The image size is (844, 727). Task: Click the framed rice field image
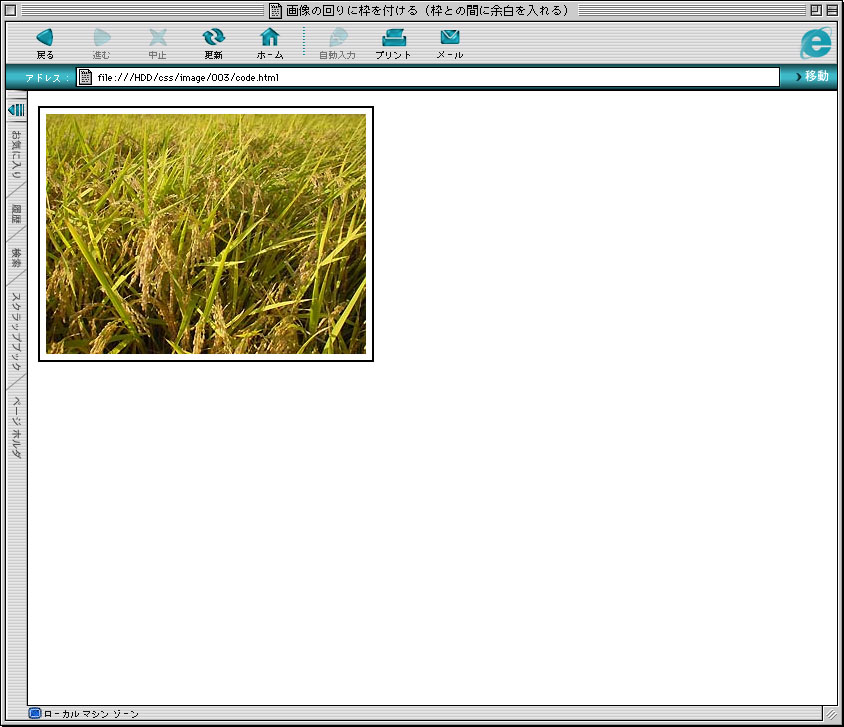tap(206, 234)
